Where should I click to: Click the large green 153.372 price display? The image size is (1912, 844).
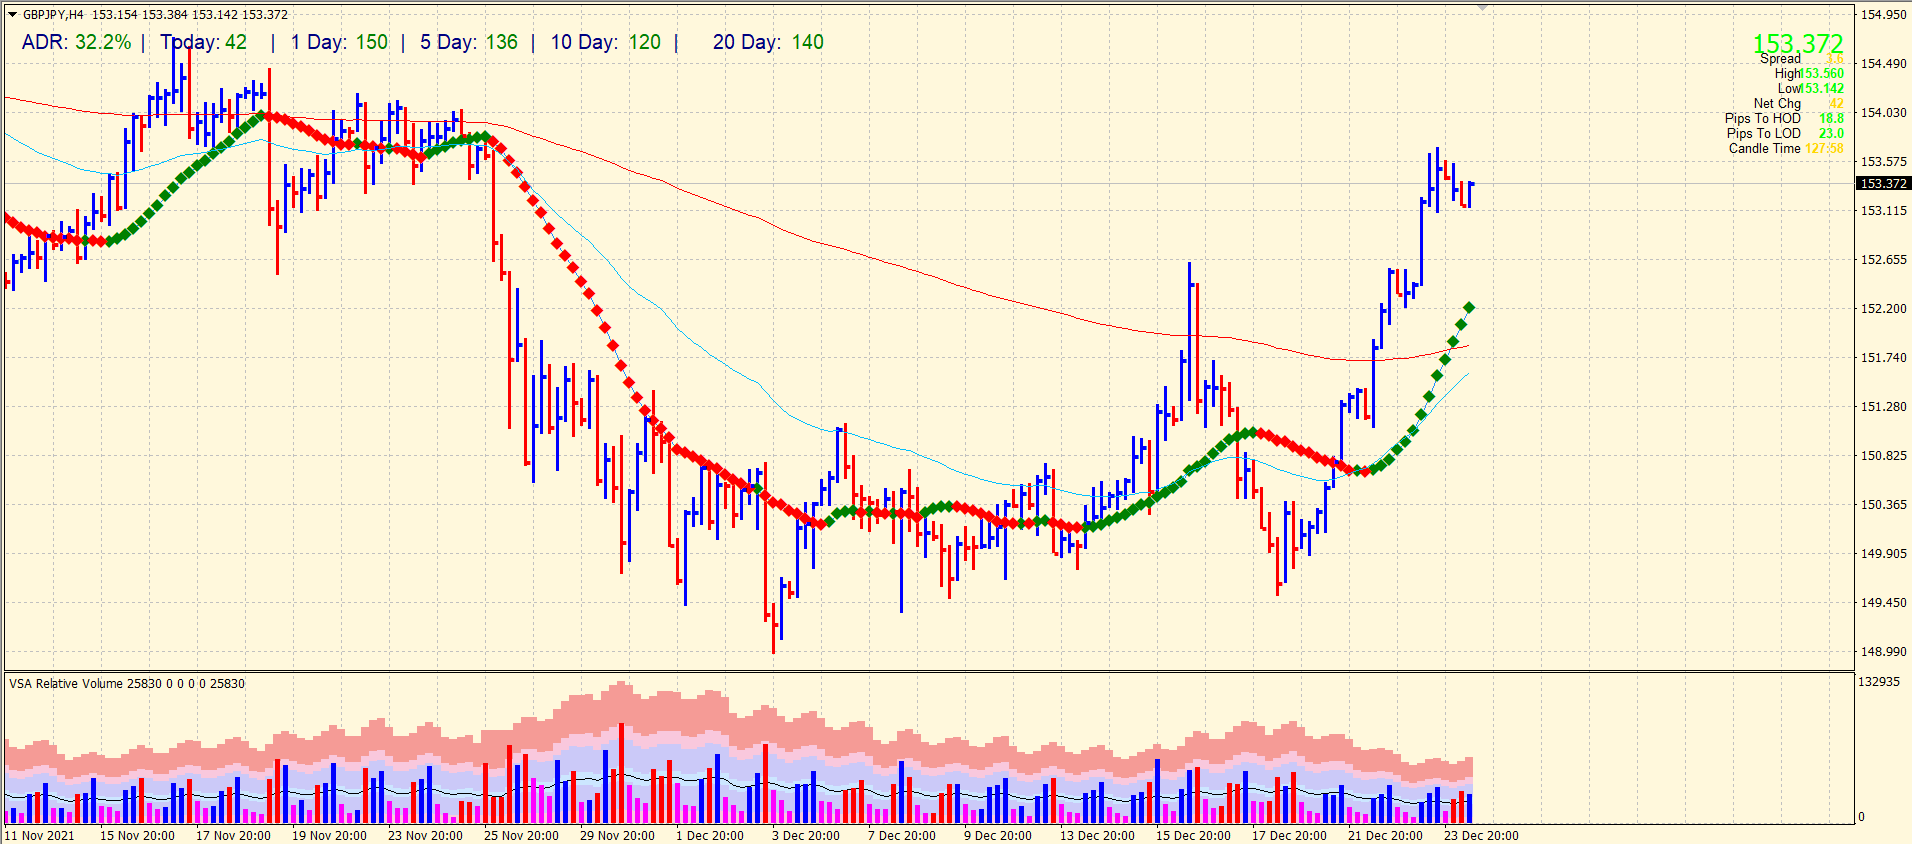[1798, 43]
